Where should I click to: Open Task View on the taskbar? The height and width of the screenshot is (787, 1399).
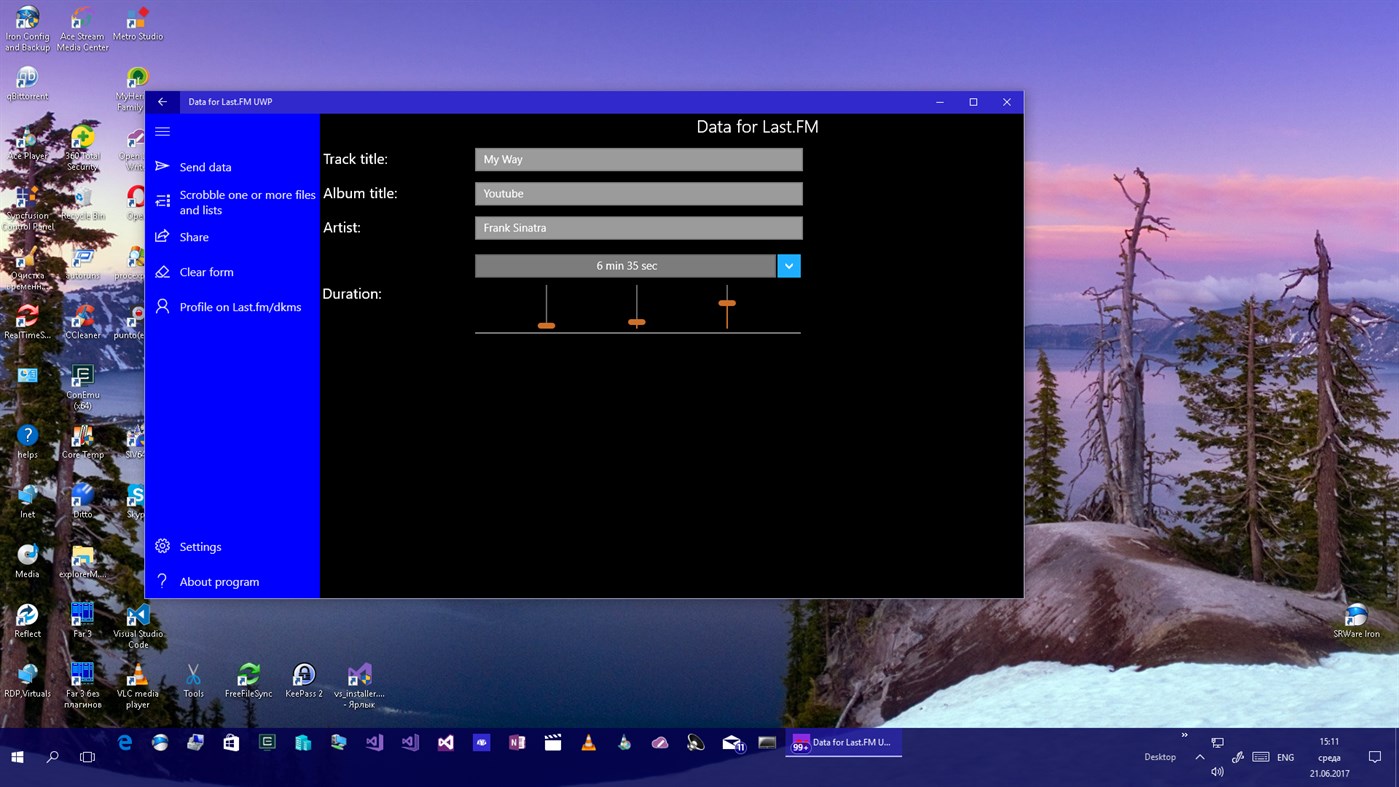click(88, 757)
